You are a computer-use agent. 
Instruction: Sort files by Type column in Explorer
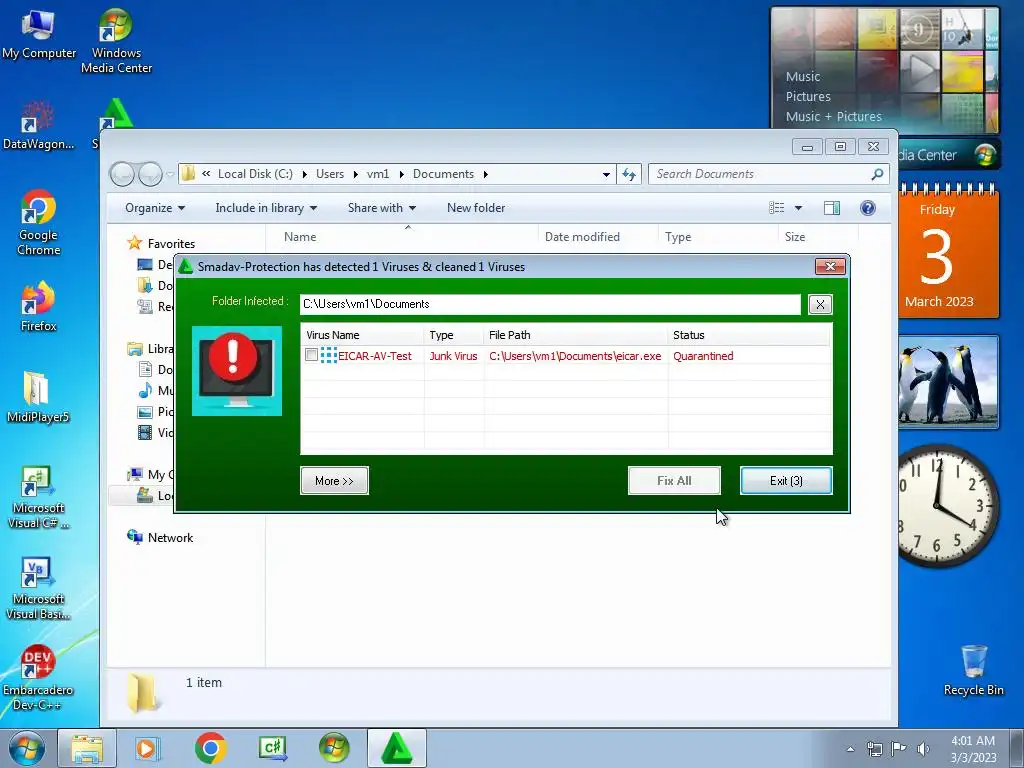pos(678,237)
